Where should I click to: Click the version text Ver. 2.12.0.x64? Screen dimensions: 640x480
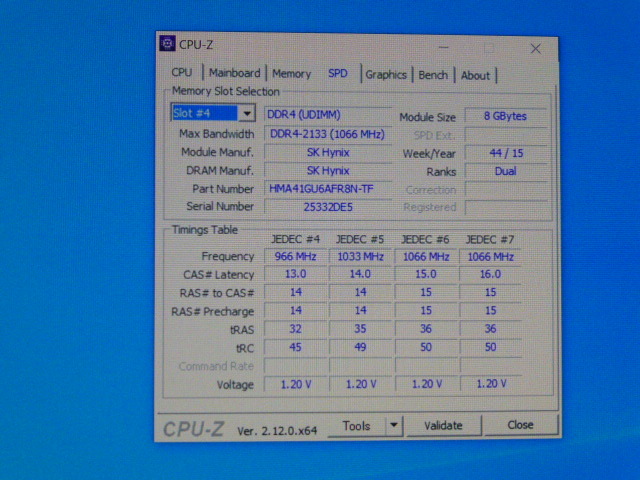tap(277, 431)
